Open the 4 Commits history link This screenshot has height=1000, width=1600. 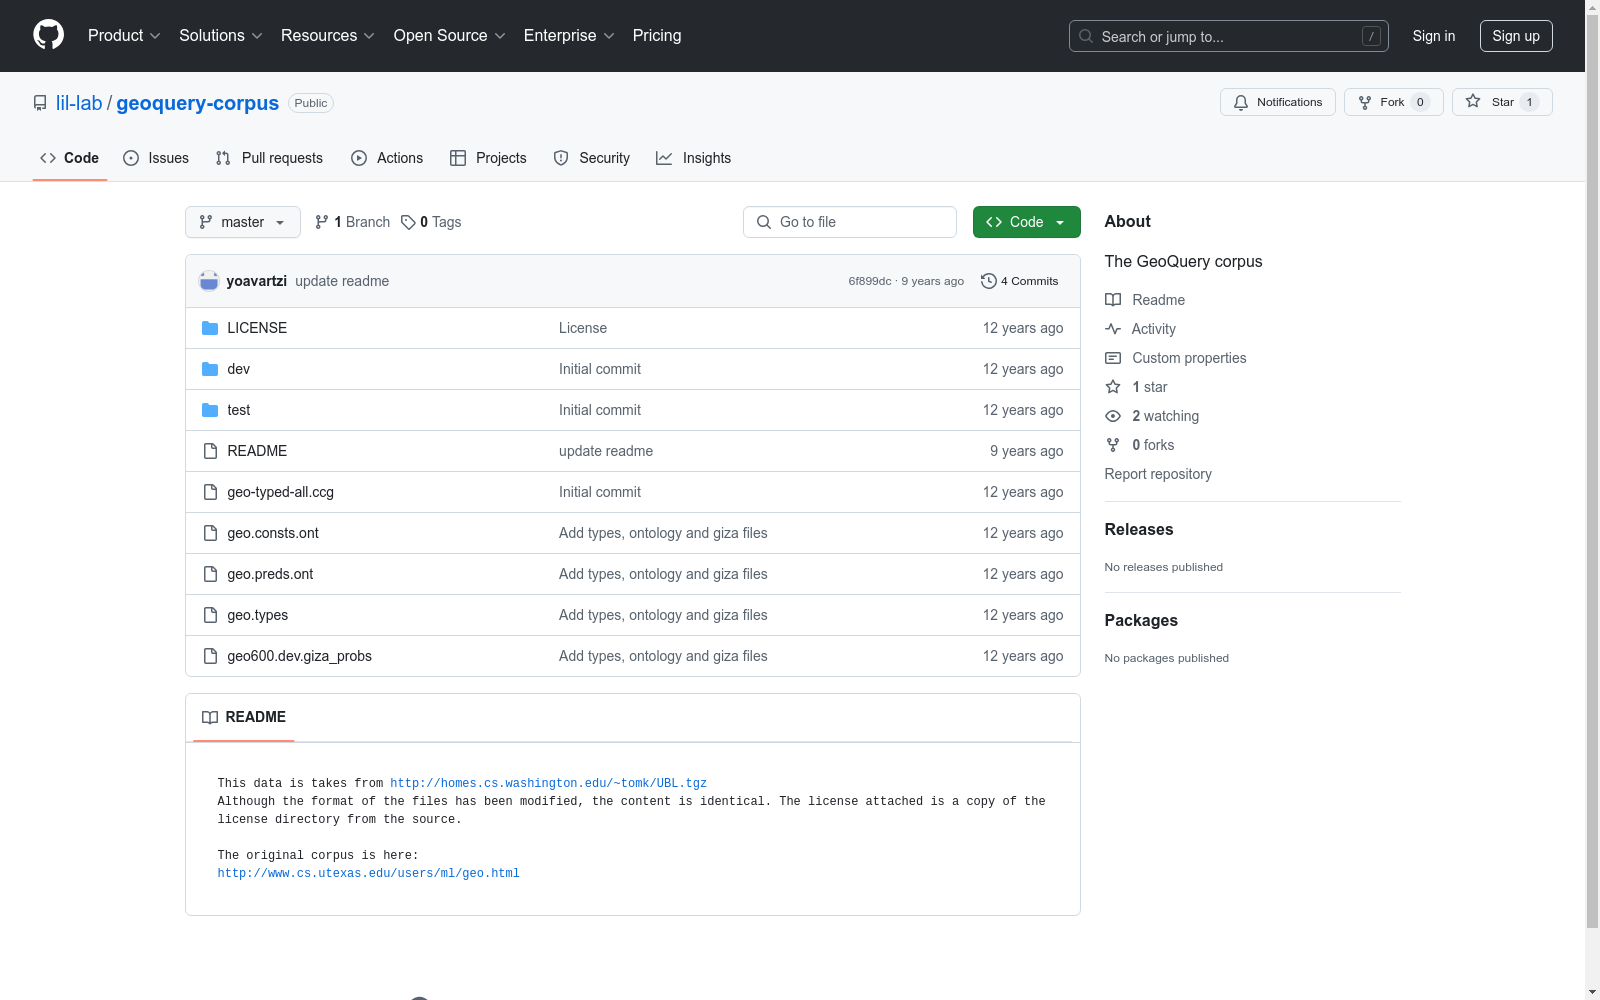point(1020,281)
